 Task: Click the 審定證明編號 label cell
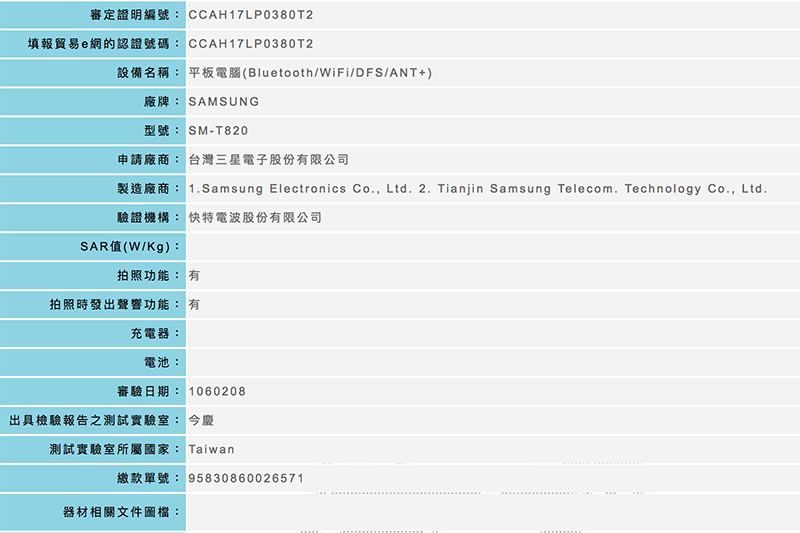tap(133, 15)
